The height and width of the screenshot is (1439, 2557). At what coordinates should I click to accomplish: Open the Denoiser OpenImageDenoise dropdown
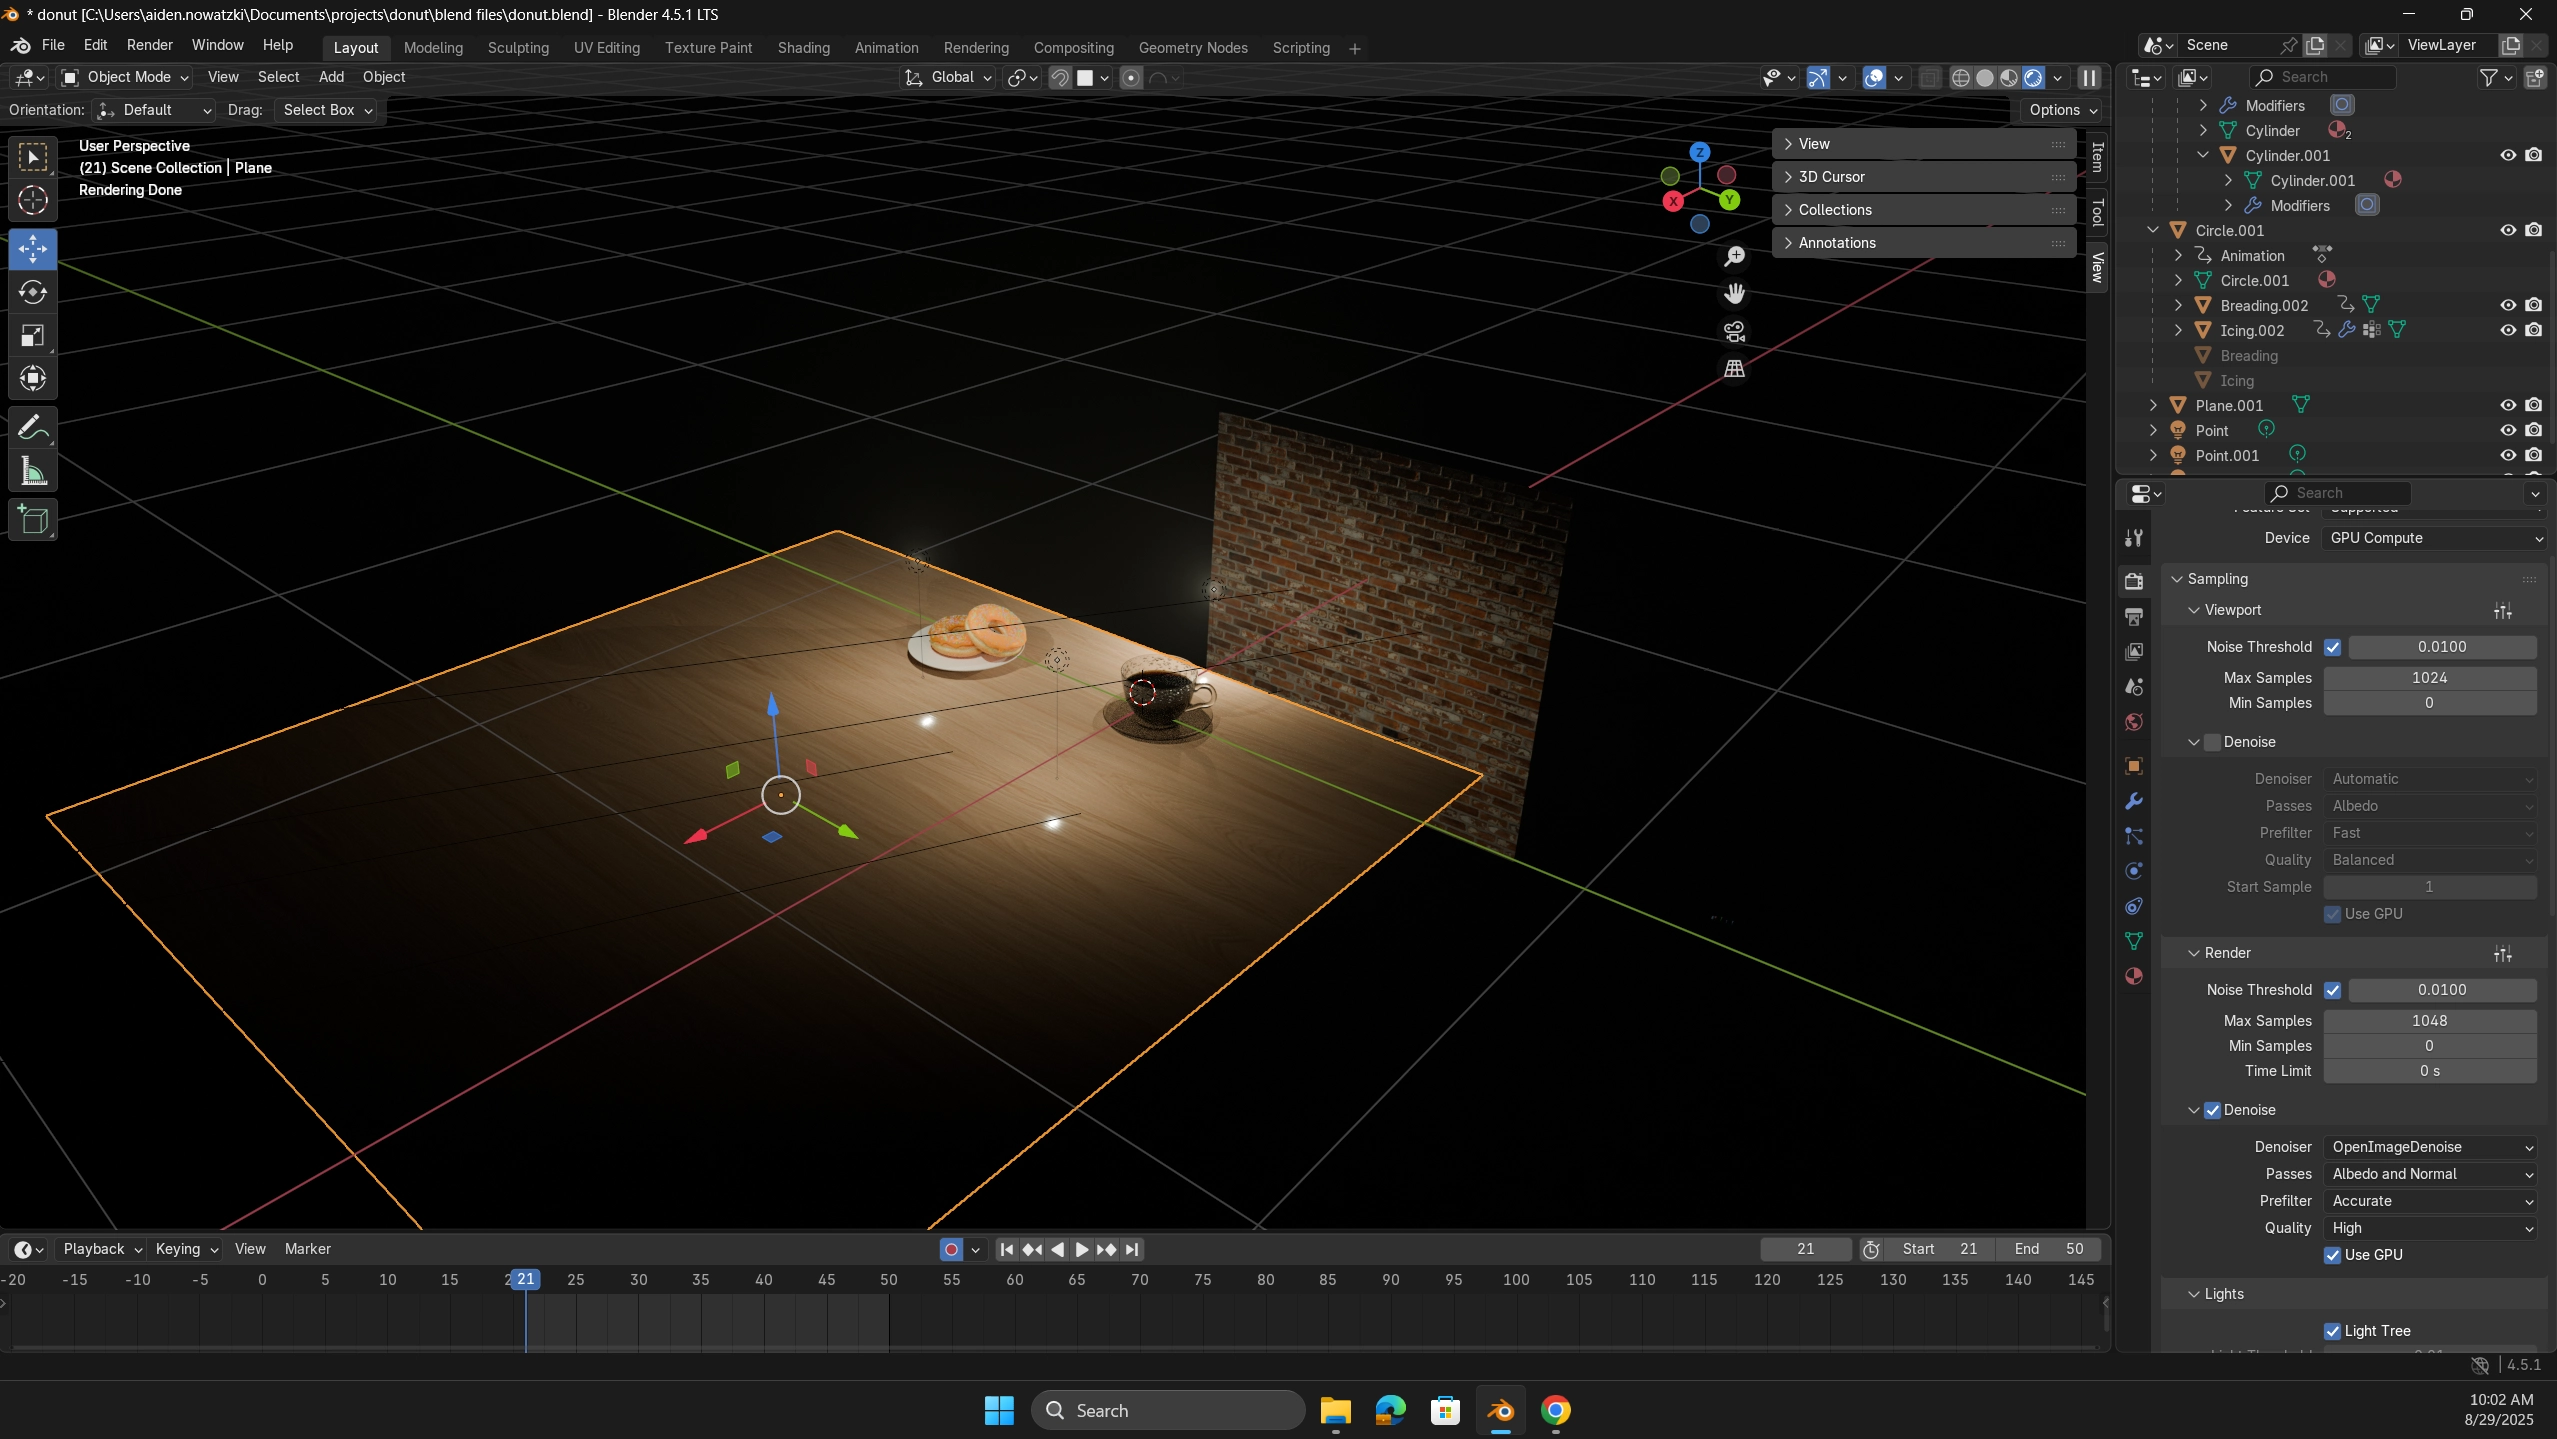click(x=2430, y=1147)
